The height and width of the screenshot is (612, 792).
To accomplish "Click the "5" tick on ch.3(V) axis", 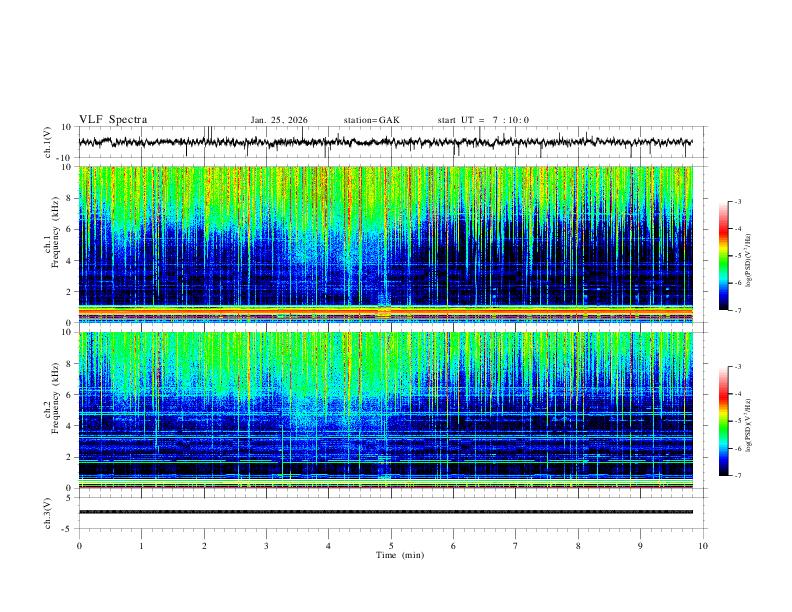I will click(x=70, y=497).
